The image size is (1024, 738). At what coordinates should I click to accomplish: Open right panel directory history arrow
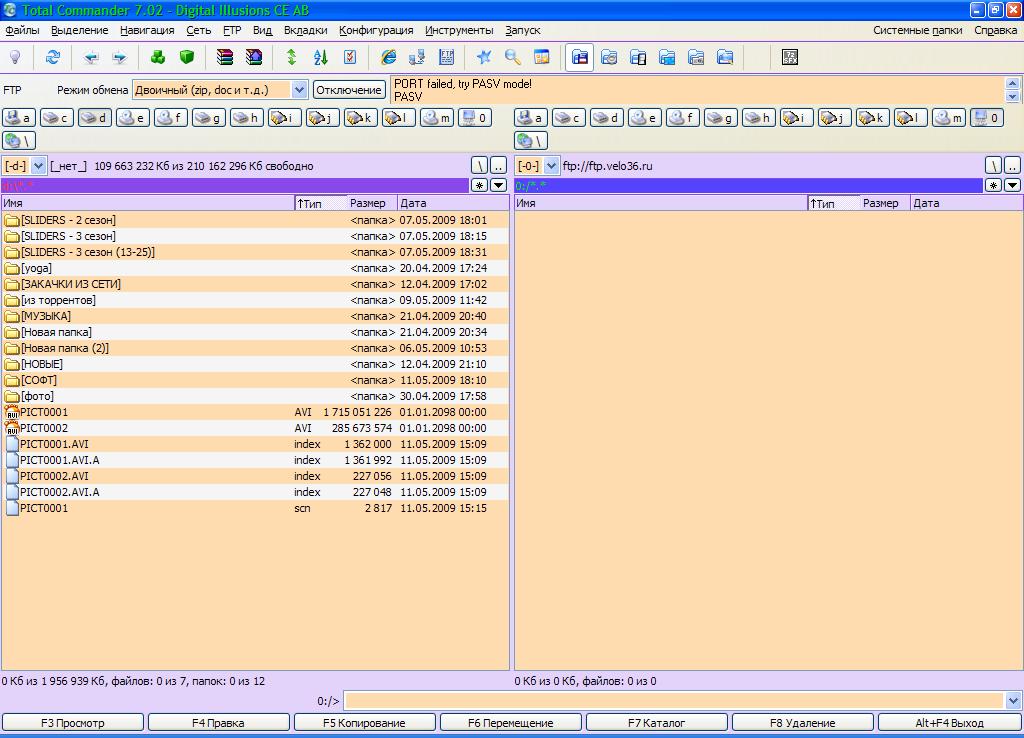click(x=1012, y=185)
